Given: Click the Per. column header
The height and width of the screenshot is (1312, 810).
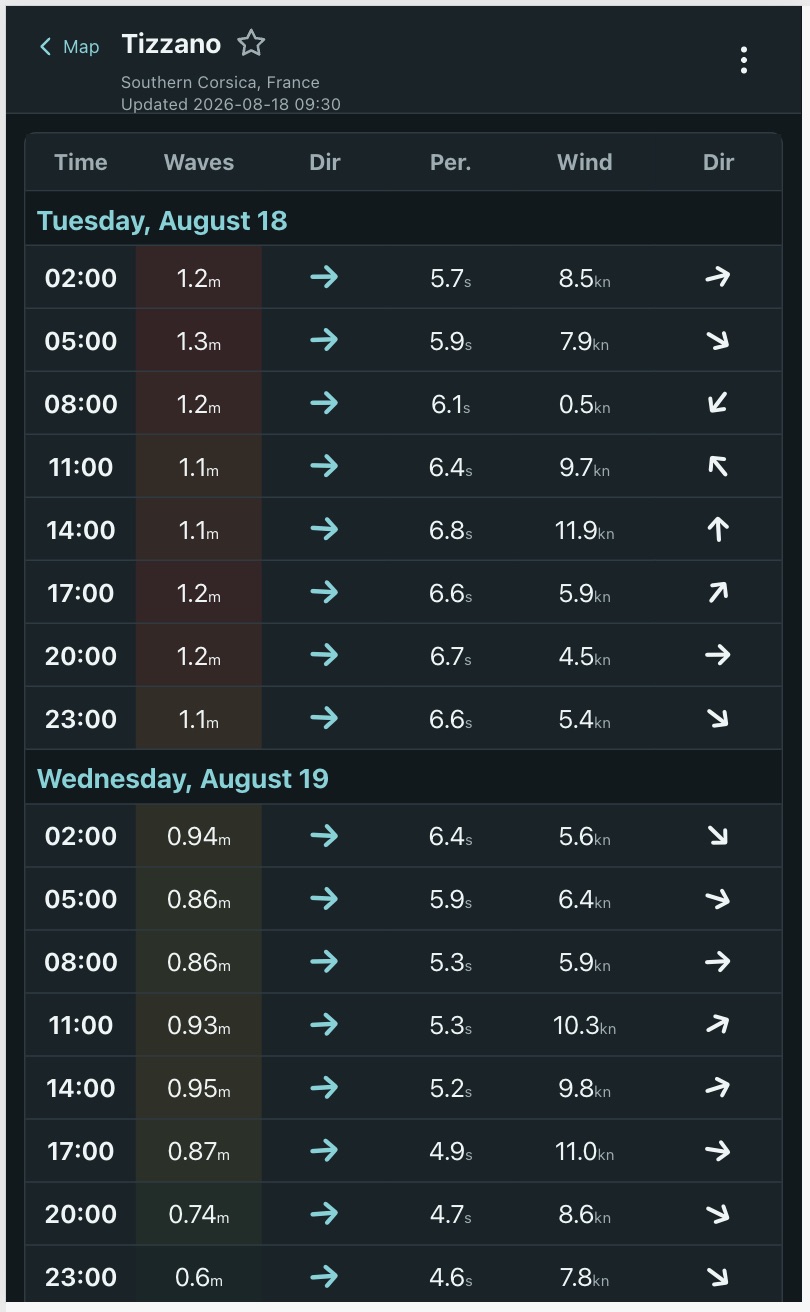Looking at the screenshot, I should pyautogui.click(x=451, y=162).
